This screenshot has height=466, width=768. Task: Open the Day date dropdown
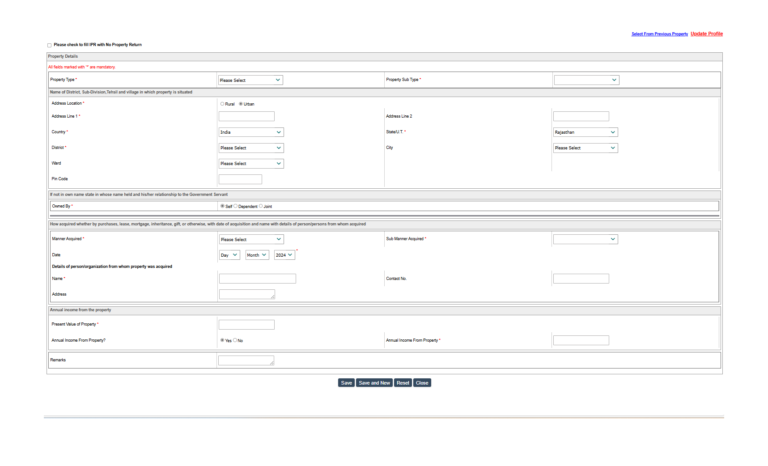[229, 255]
